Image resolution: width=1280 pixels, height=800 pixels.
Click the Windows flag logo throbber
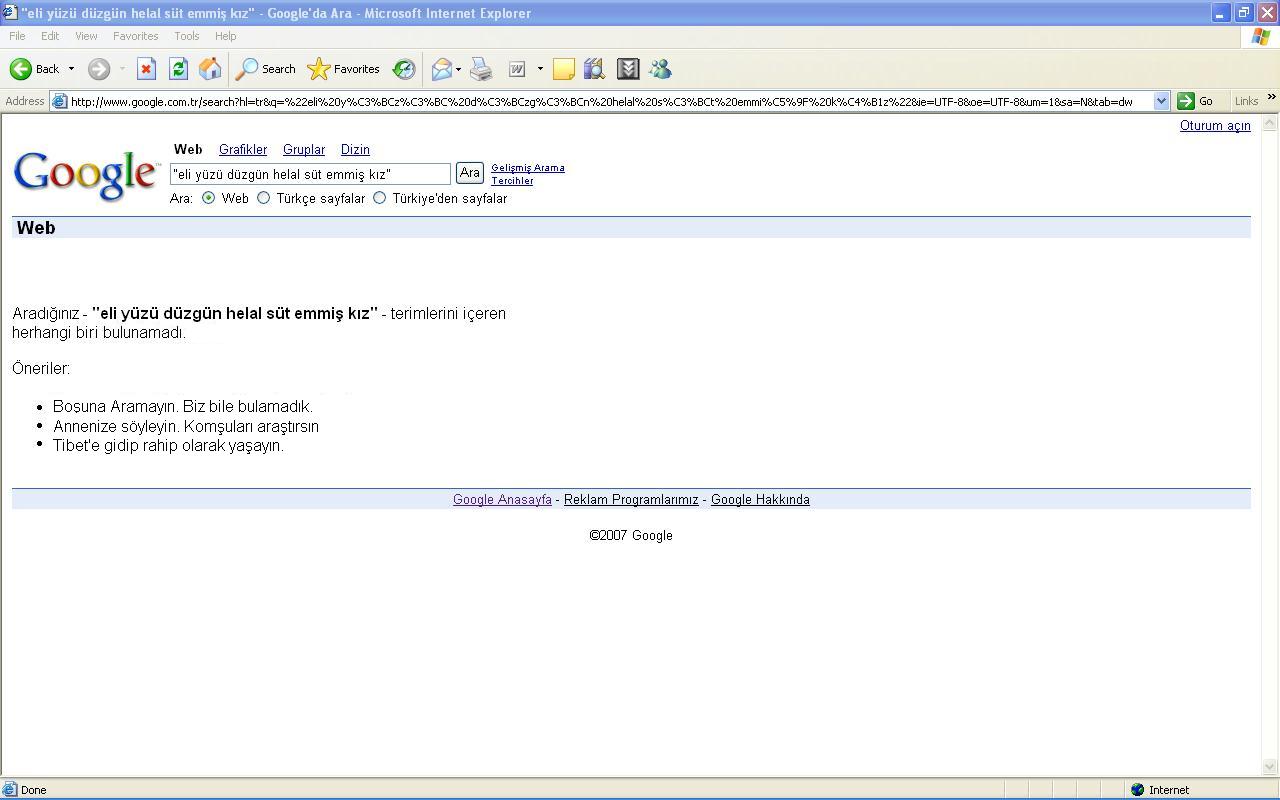[x=1261, y=36]
